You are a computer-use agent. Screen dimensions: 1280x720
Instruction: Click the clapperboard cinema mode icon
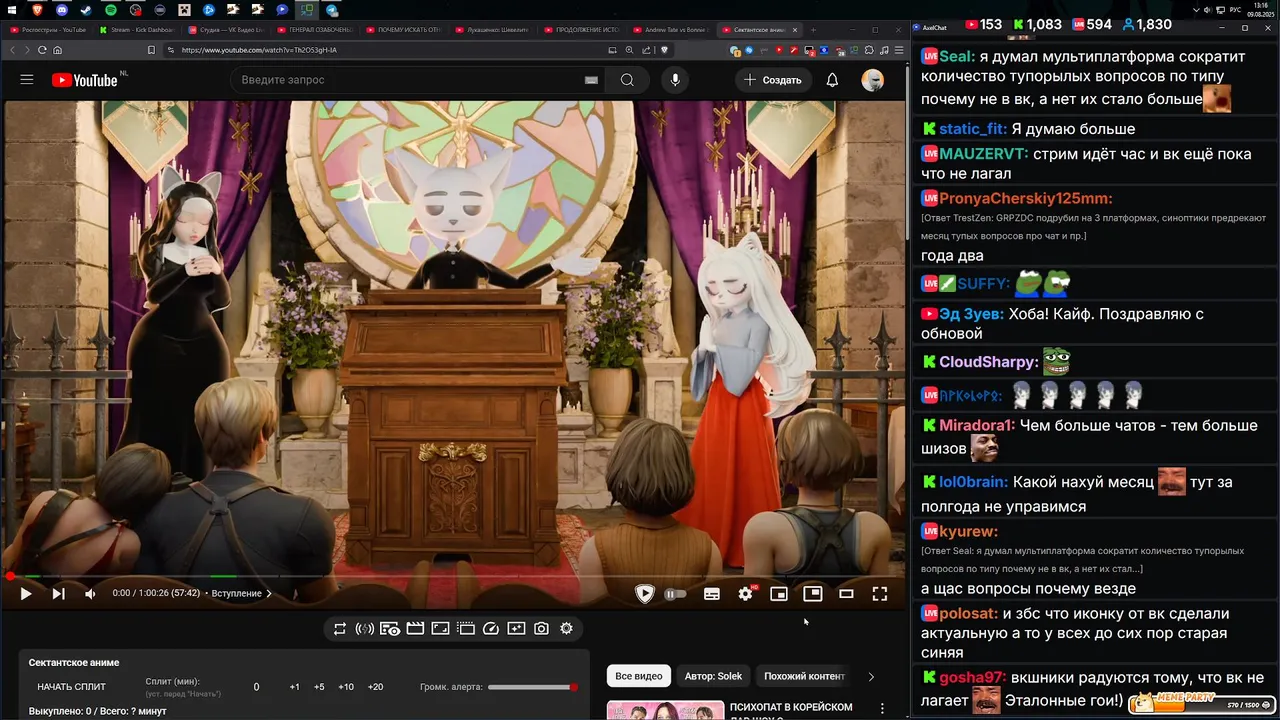coord(415,629)
